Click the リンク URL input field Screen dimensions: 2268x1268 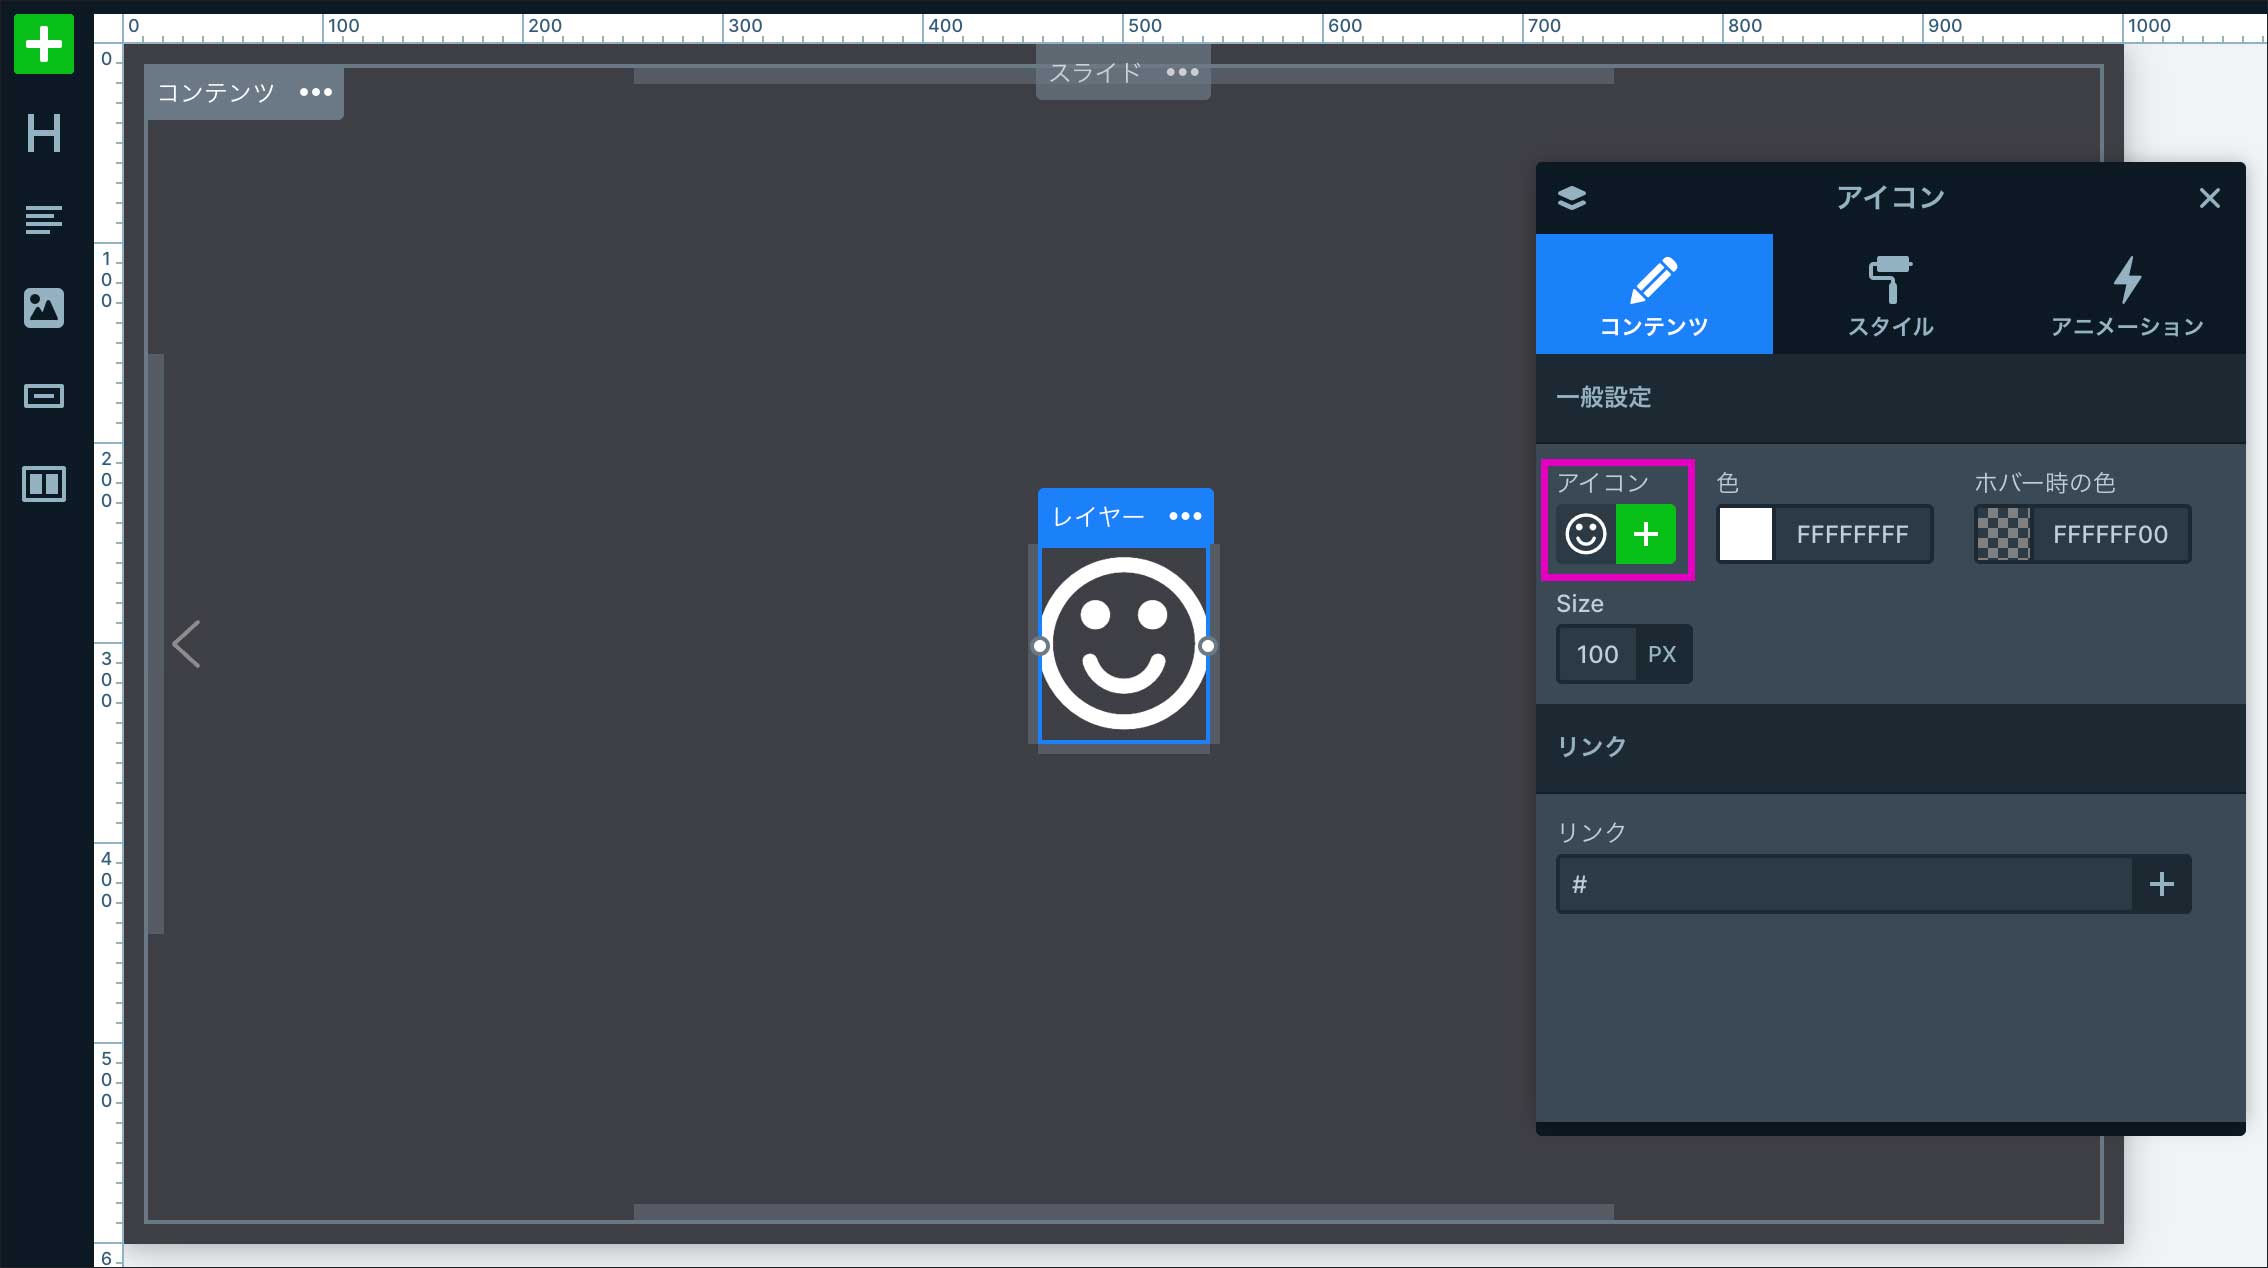tap(1844, 884)
